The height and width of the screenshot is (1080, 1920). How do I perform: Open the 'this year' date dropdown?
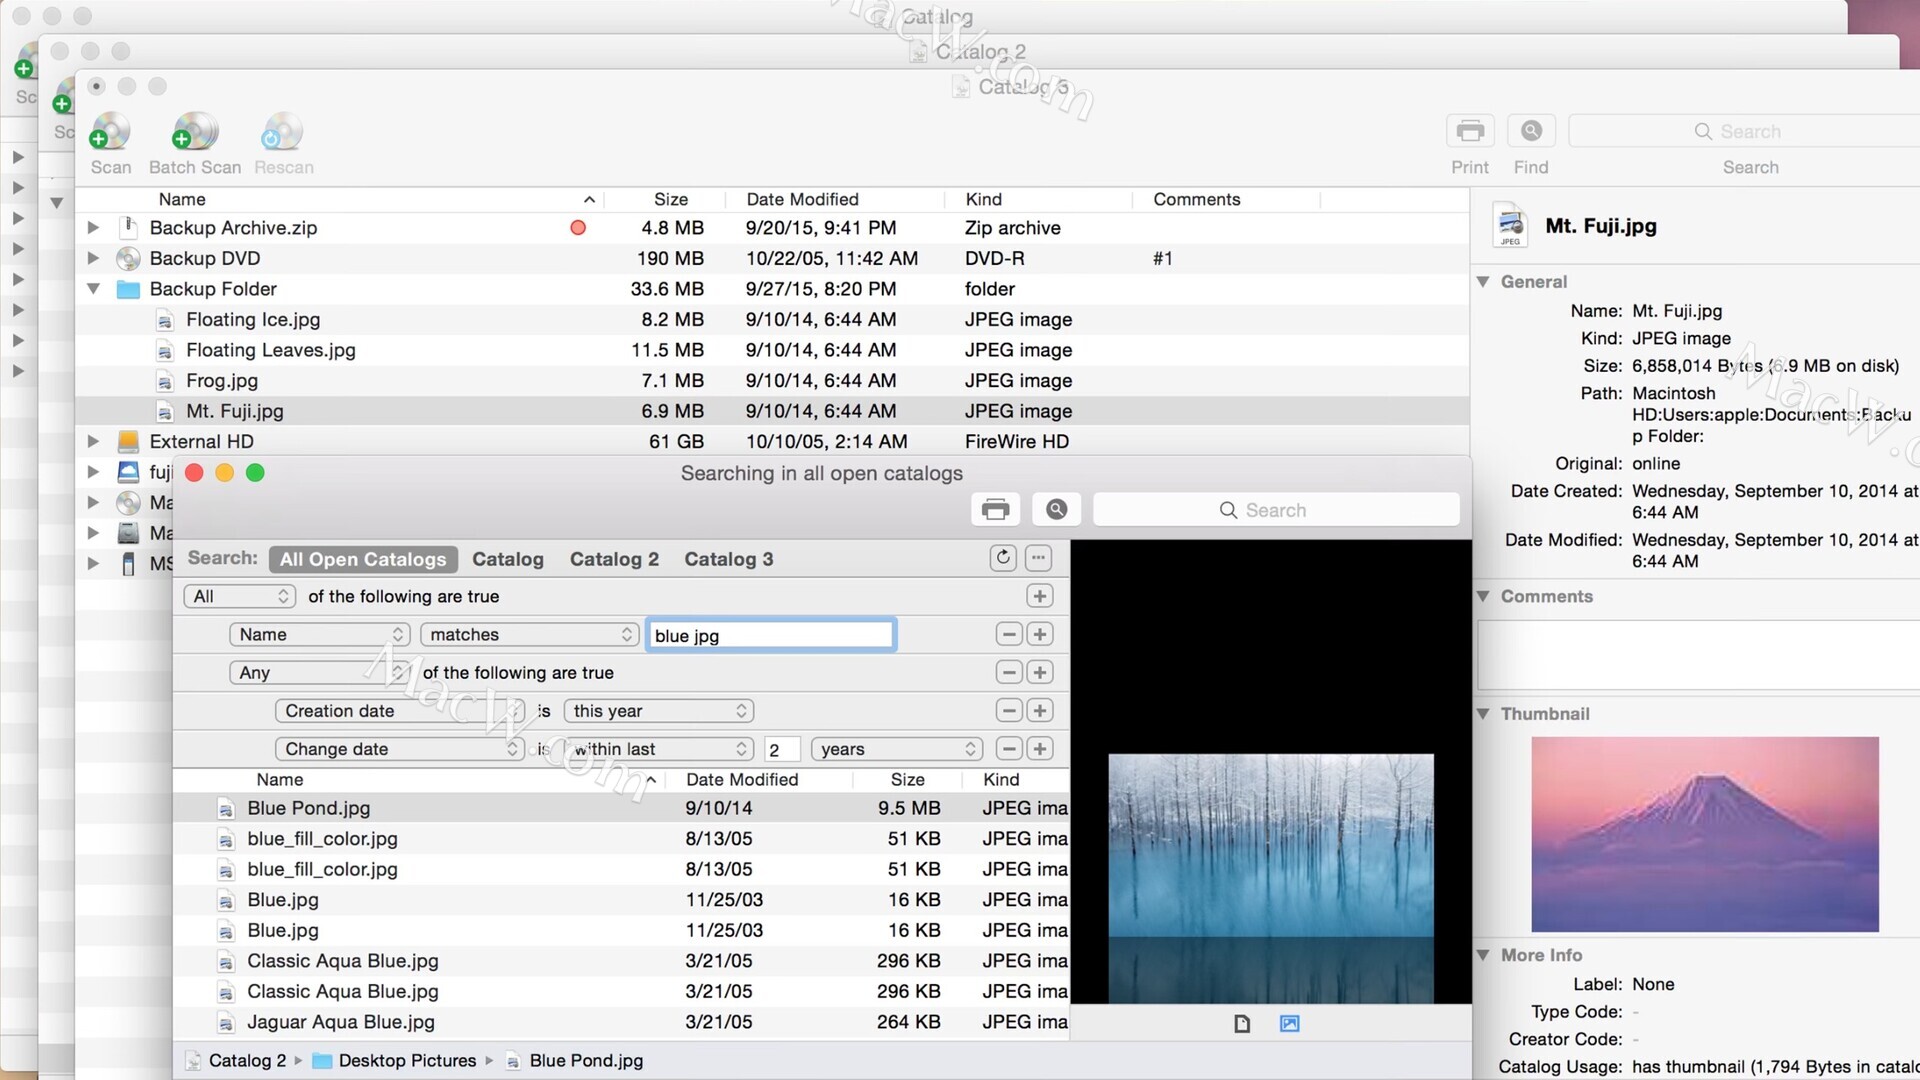point(658,711)
